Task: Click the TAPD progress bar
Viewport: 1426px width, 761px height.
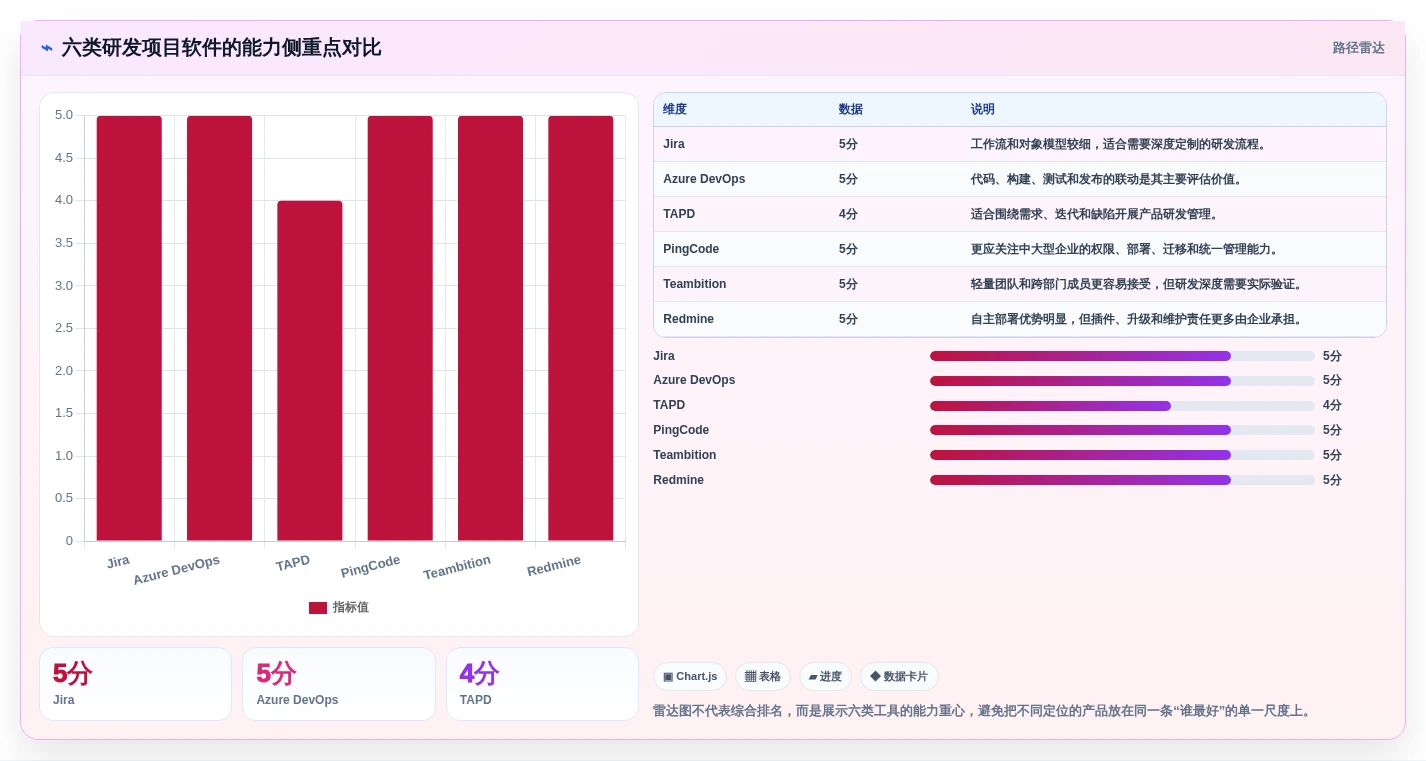Action: coord(1122,406)
